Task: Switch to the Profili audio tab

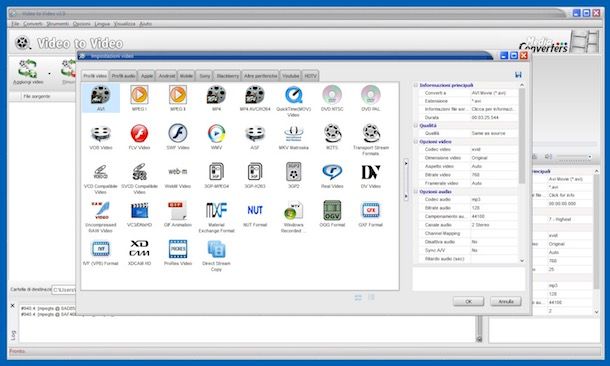Action: 123,75
